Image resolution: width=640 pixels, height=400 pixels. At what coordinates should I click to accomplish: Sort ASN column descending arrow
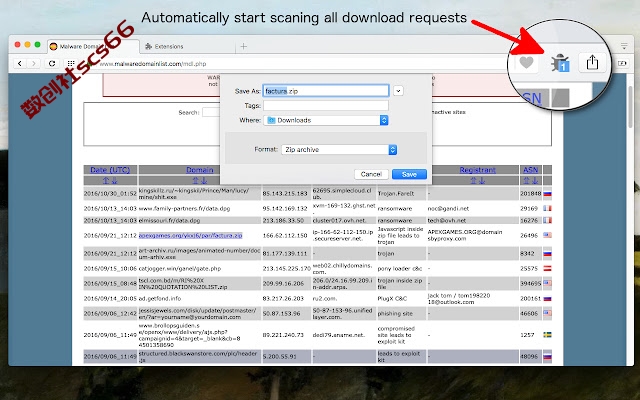[x=535, y=180]
